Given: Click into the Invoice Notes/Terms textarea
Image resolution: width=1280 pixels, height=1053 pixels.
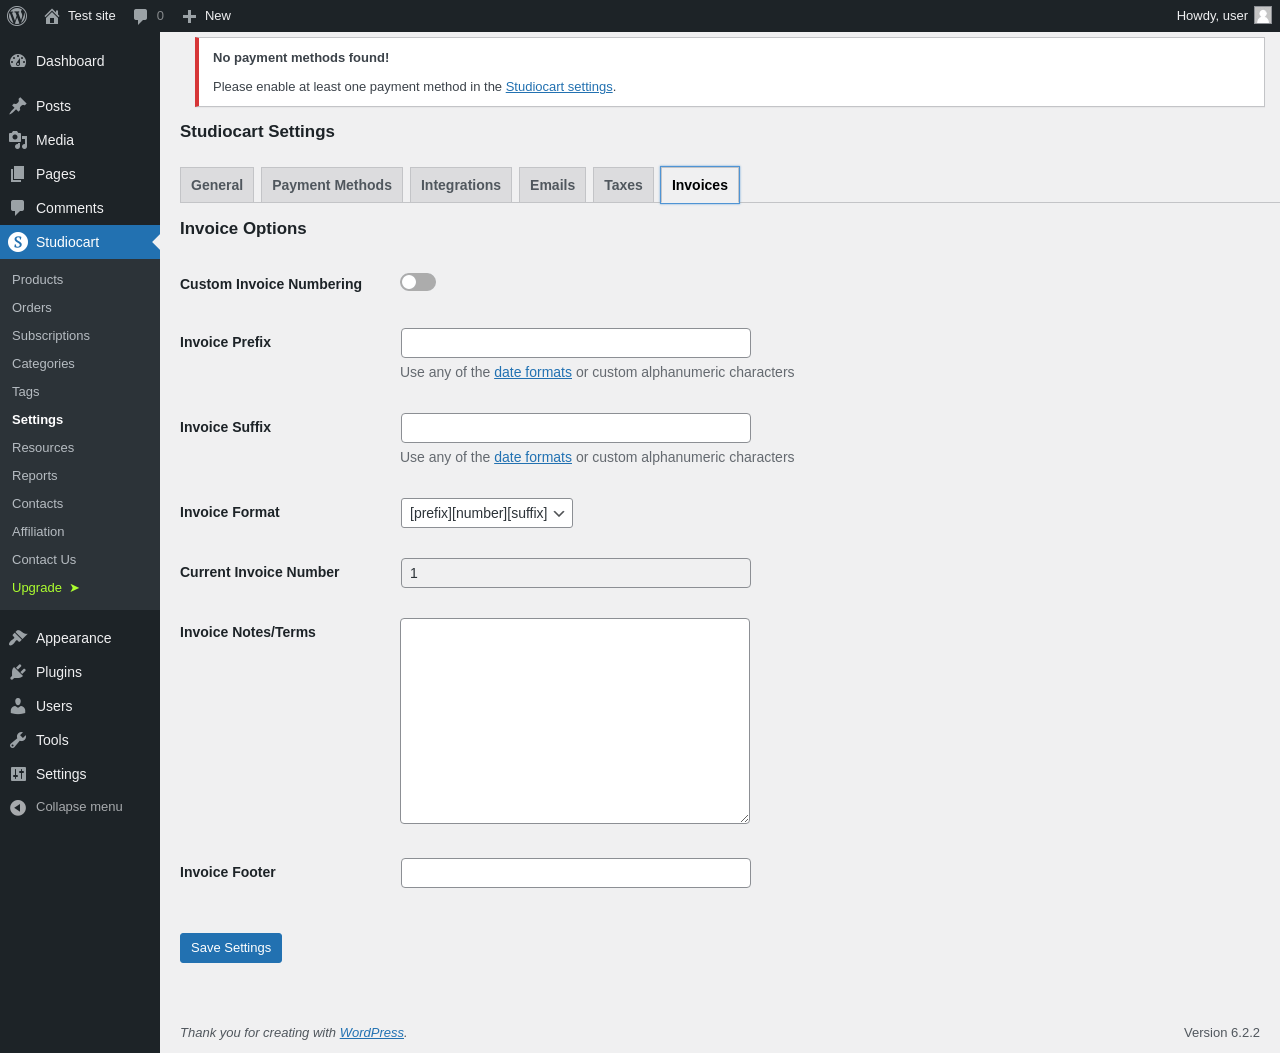Looking at the screenshot, I should click(x=575, y=721).
